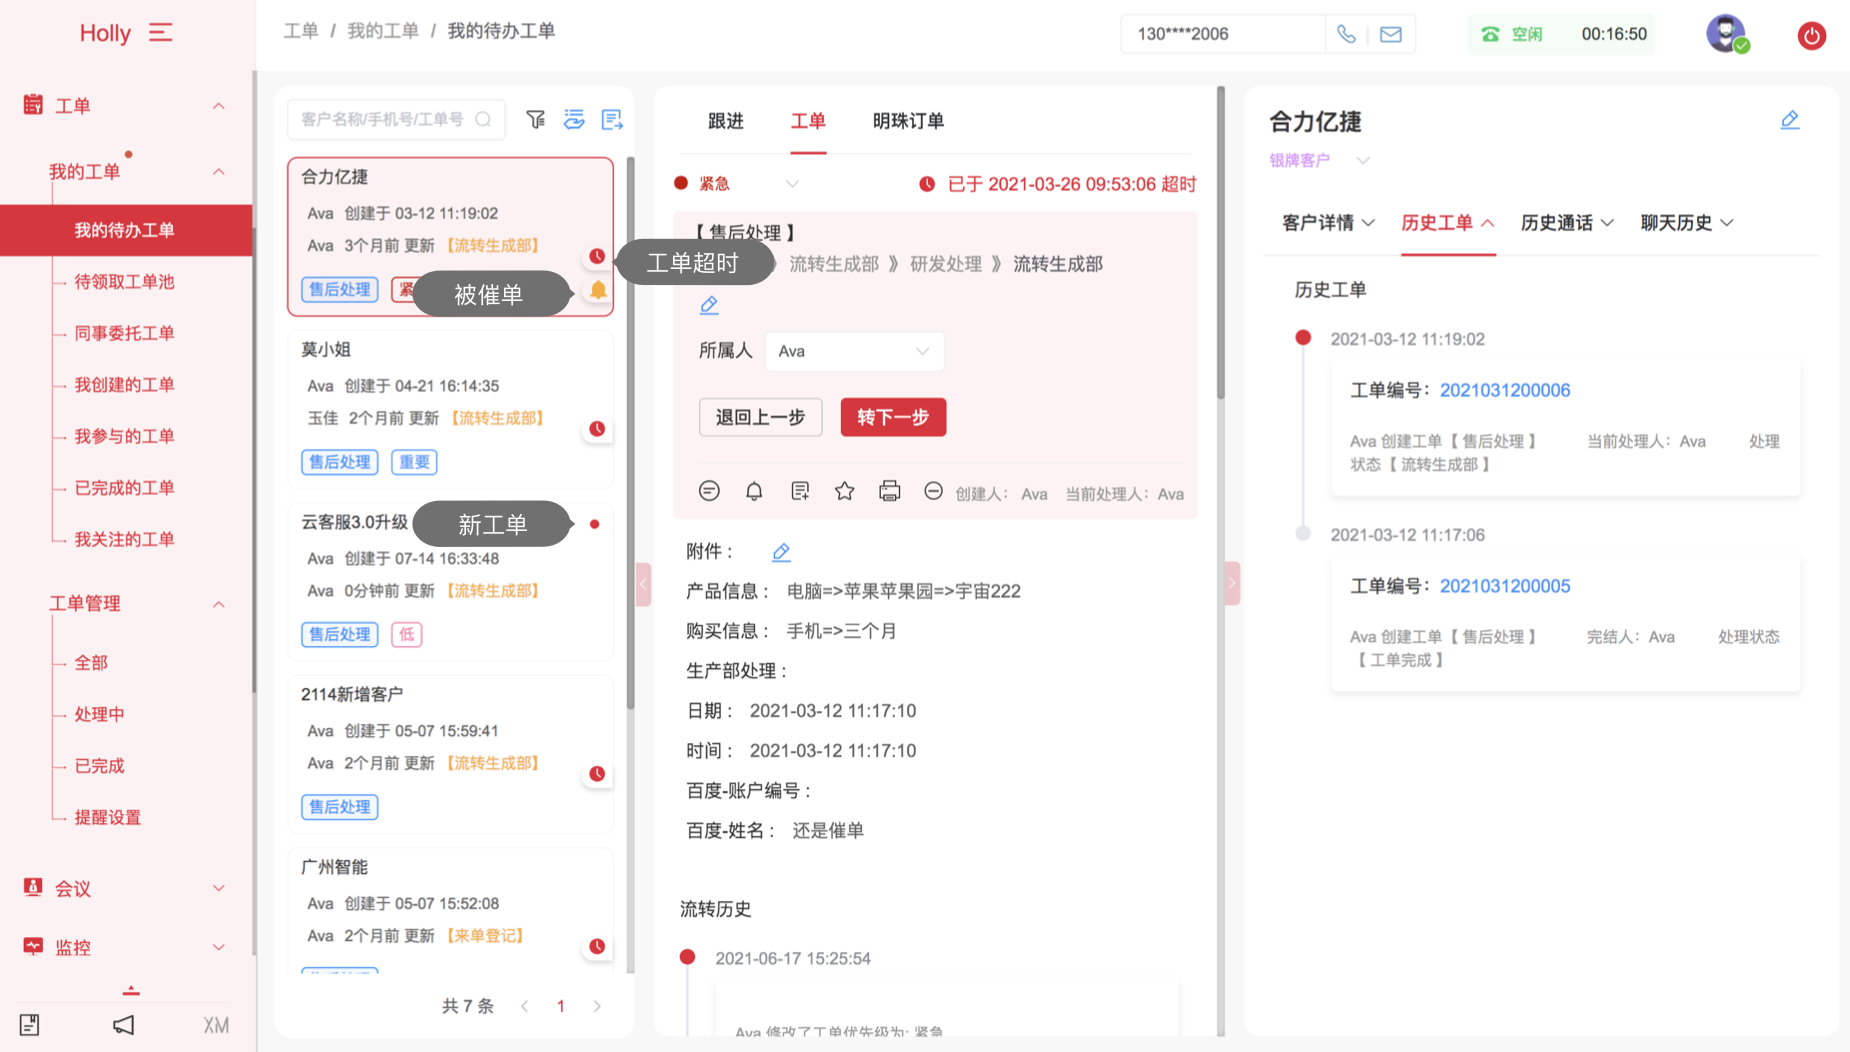This screenshot has width=1850, height=1052.
Task: Click the 转下一步 button
Action: point(892,417)
